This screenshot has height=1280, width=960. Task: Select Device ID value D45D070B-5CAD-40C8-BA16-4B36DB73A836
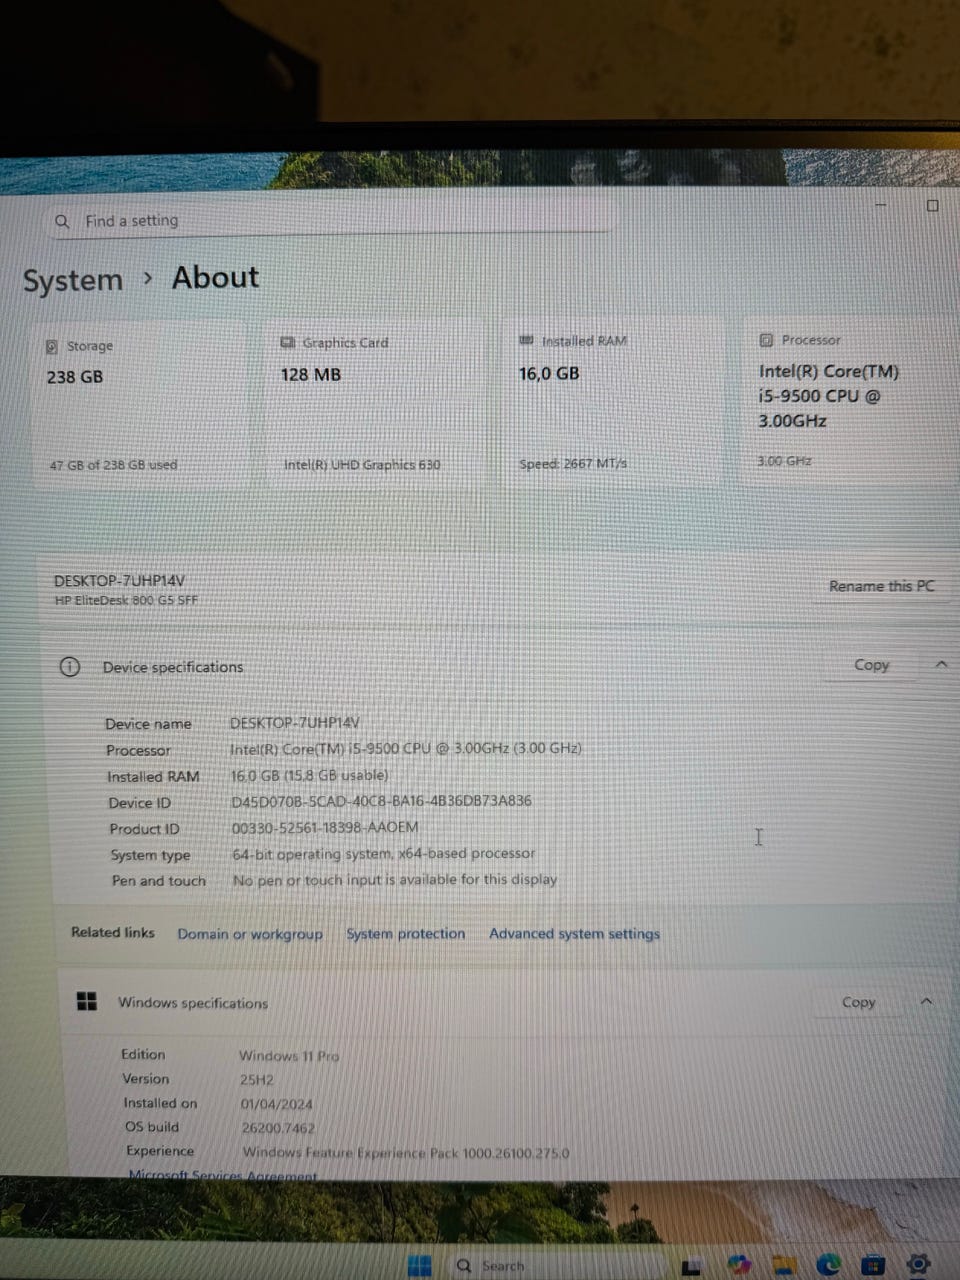pyautogui.click(x=381, y=801)
